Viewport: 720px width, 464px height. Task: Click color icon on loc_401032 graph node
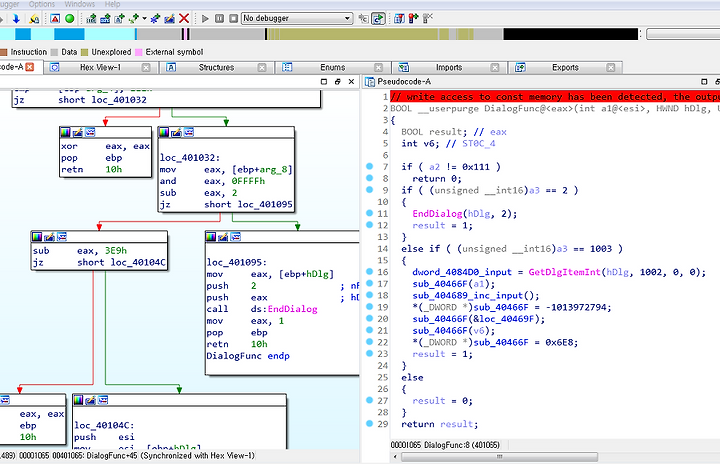pos(164,133)
